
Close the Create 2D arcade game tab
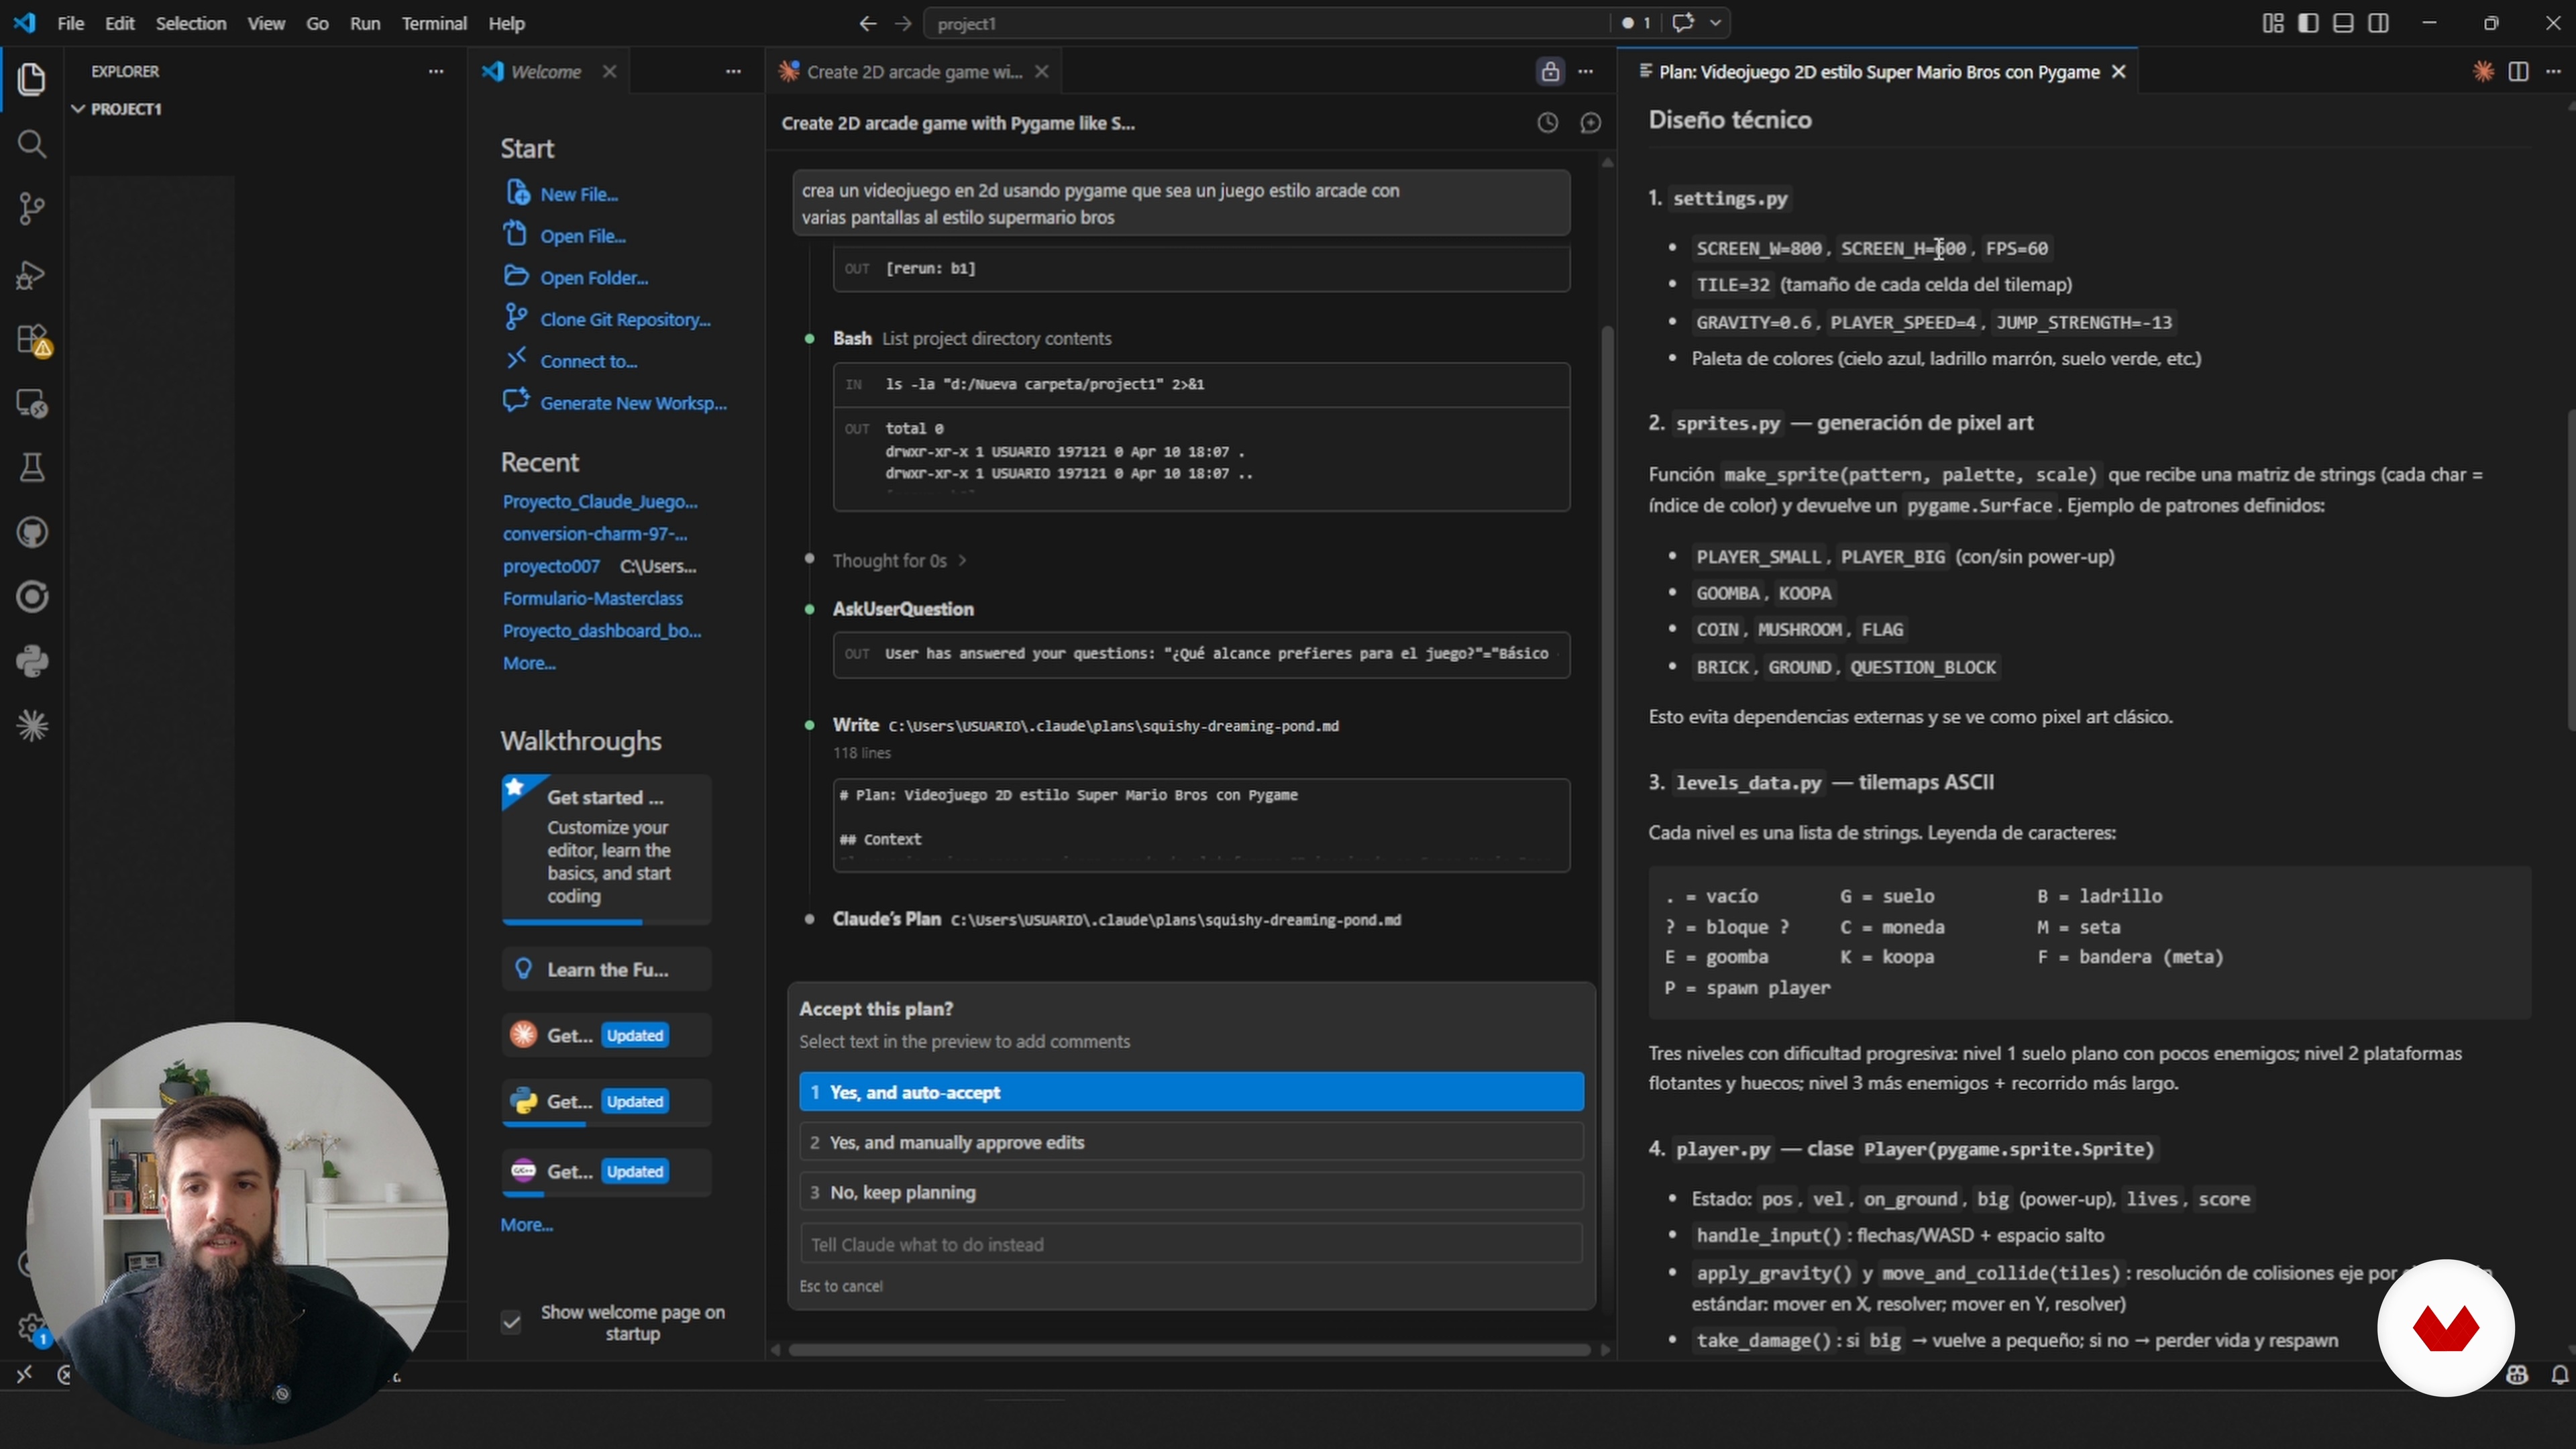click(x=1042, y=71)
